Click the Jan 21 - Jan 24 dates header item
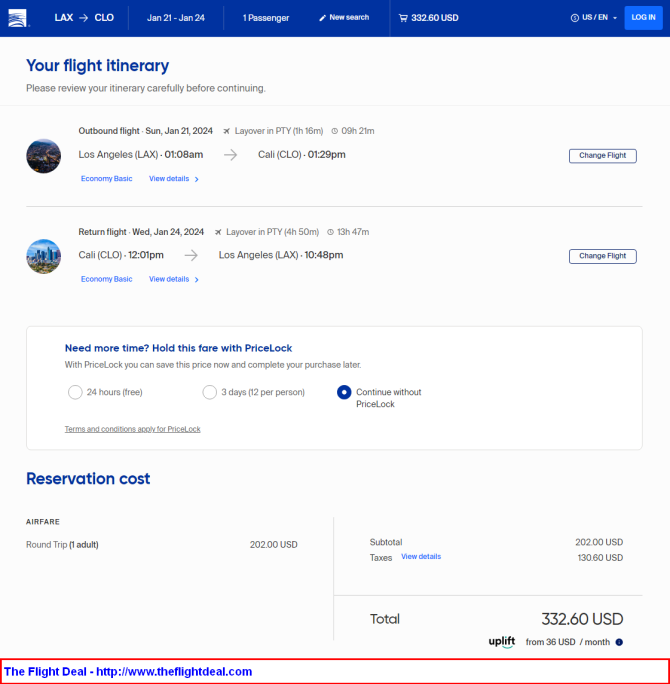670x684 pixels. pos(176,18)
